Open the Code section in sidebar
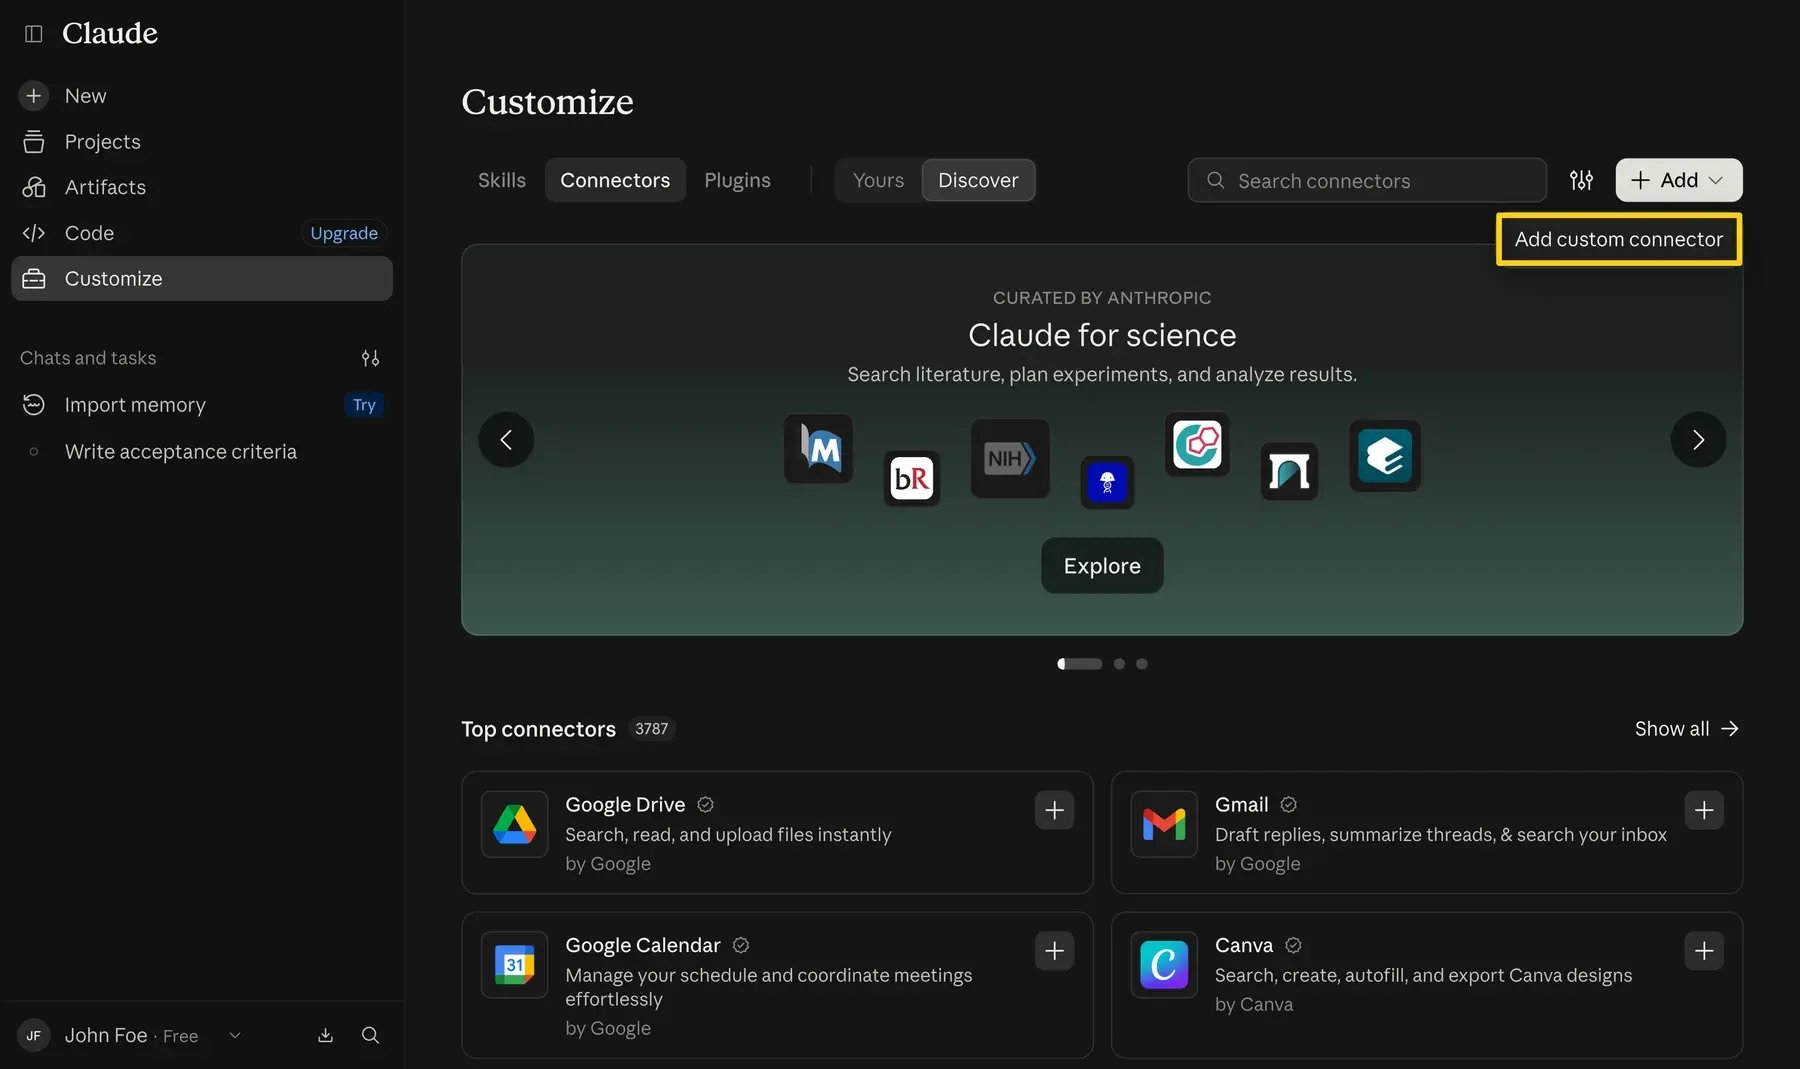The height and width of the screenshot is (1069, 1800). pyautogui.click(x=89, y=233)
